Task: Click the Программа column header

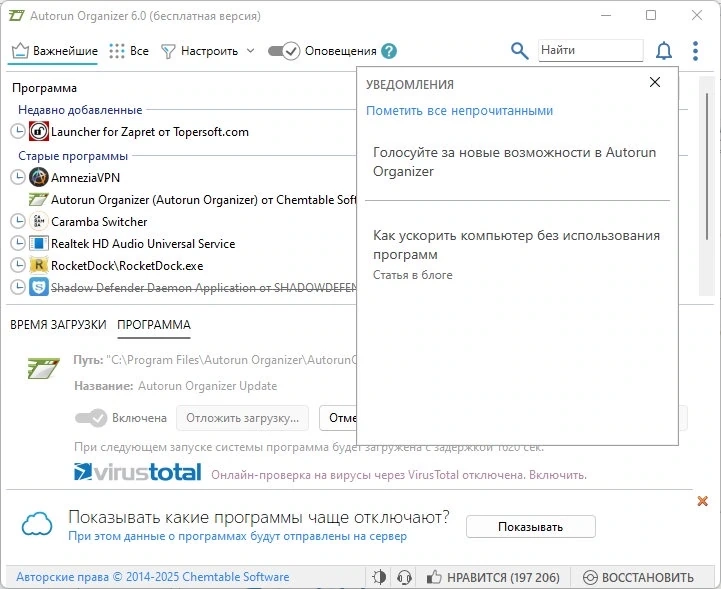Action: pyautogui.click(x=44, y=88)
